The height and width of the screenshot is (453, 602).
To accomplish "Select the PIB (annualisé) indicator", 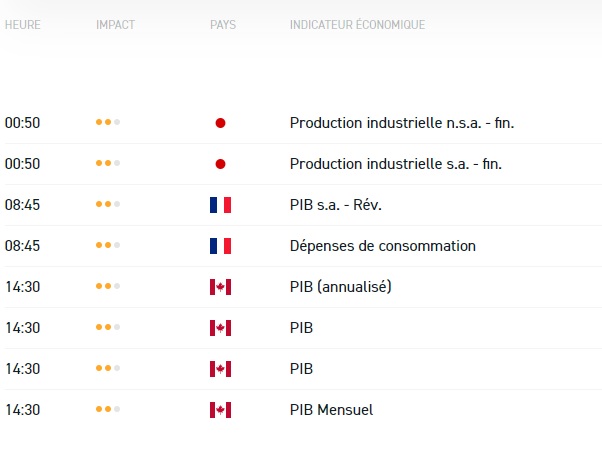I will tap(340, 287).
